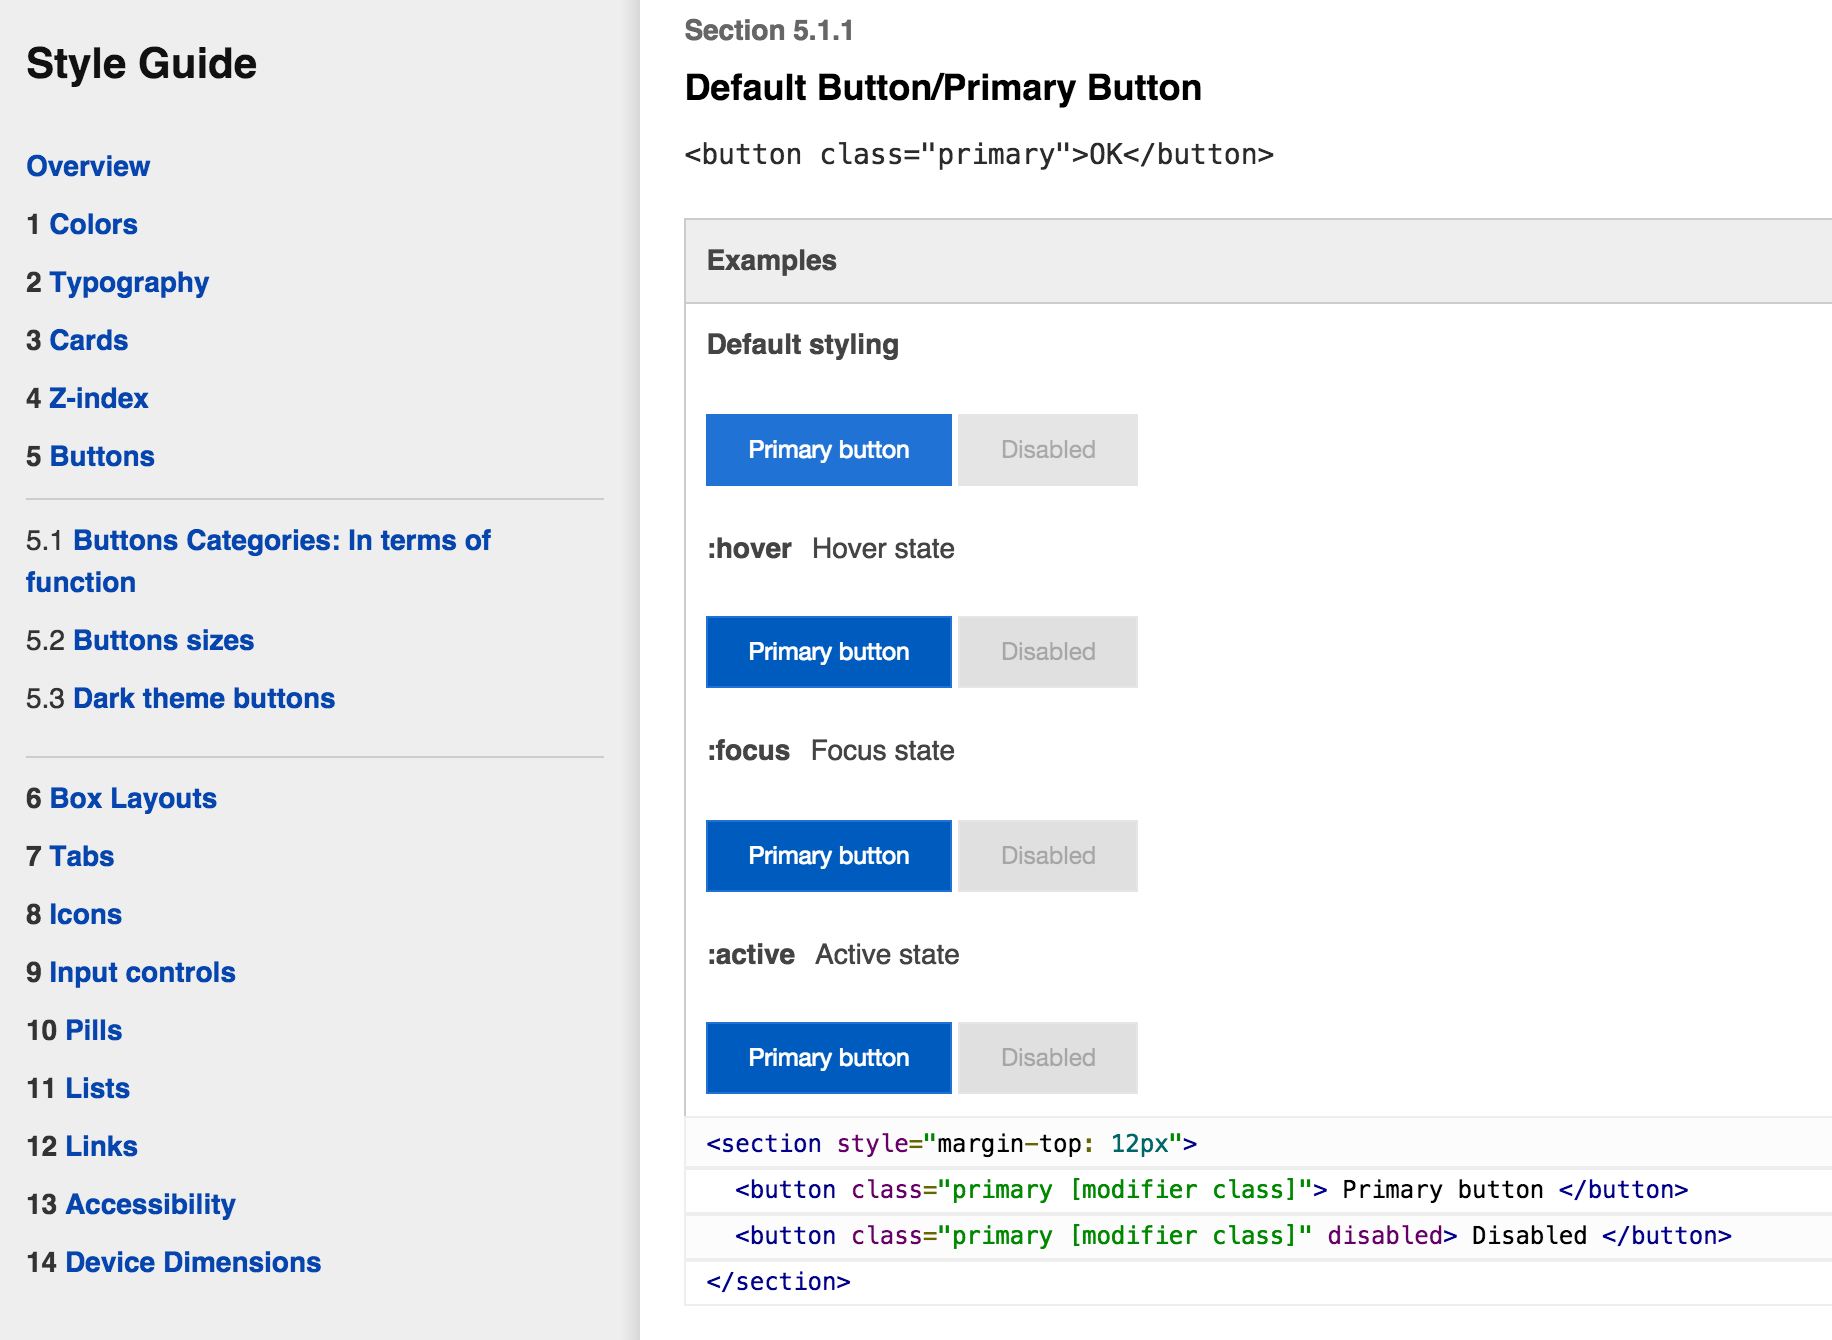Viewport: 1832px width, 1340px height.
Task: Go to 5.2 Buttons sizes
Action: tap(140, 640)
